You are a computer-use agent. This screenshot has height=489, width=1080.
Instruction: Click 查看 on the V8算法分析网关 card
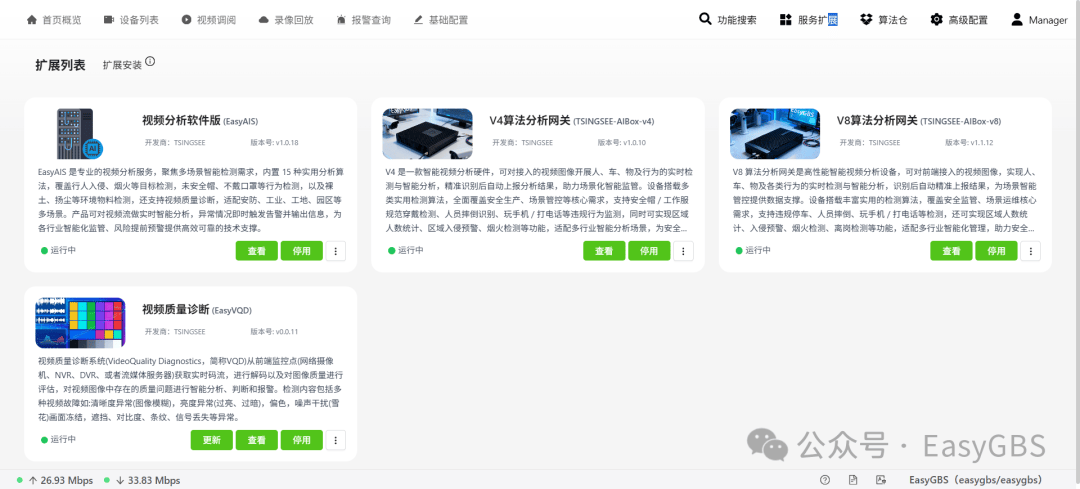point(951,251)
